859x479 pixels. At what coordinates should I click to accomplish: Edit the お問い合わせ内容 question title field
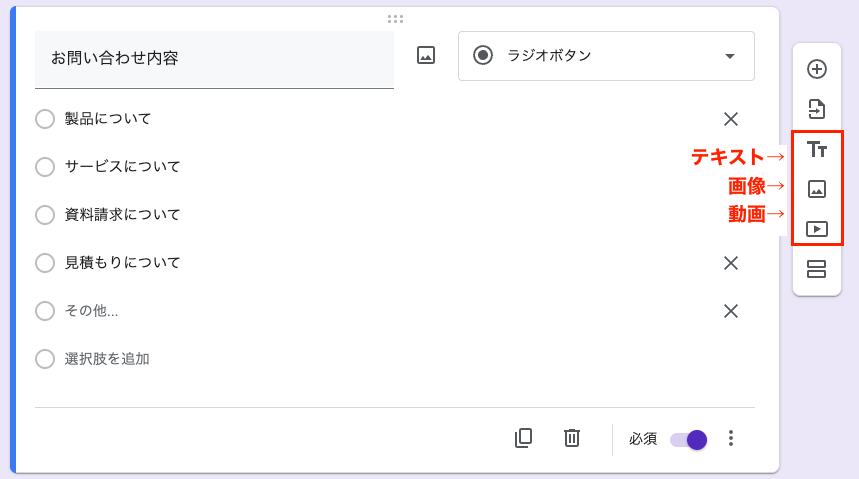[214, 58]
